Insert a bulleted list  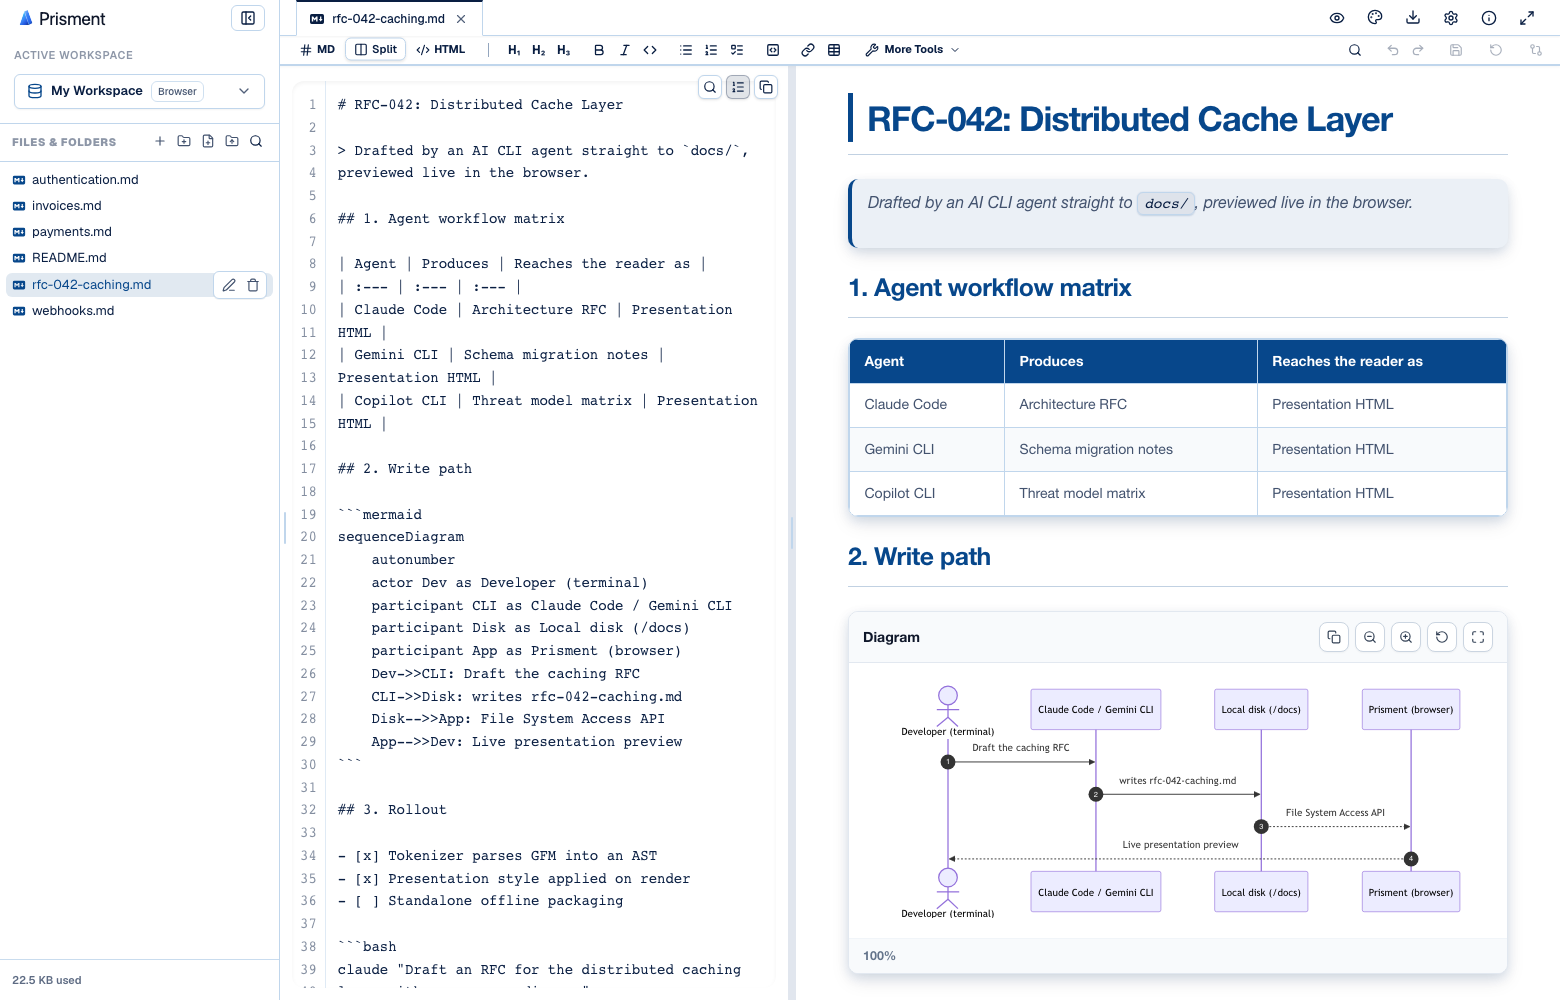click(x=686, y=50)
